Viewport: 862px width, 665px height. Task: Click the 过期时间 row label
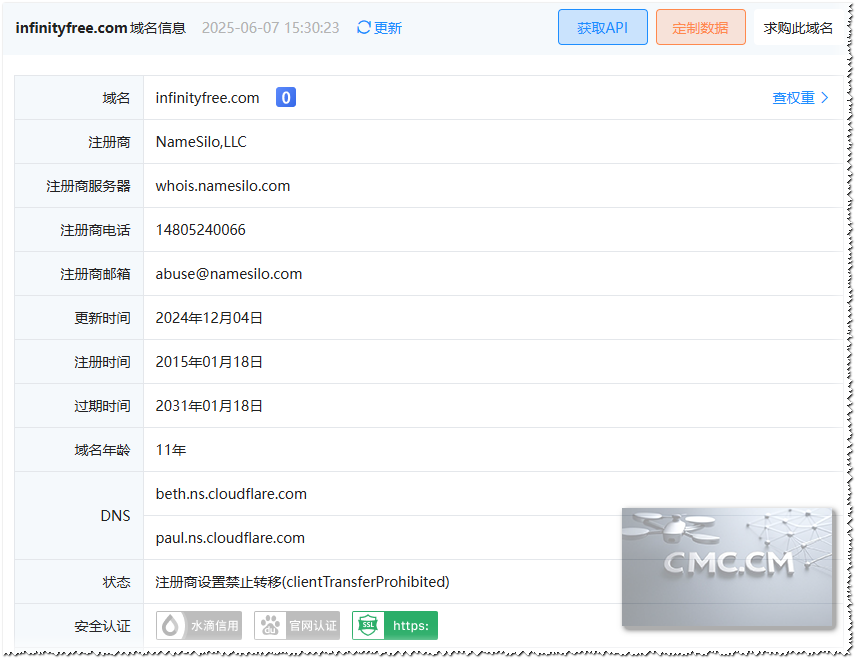(x=102, y=406)
